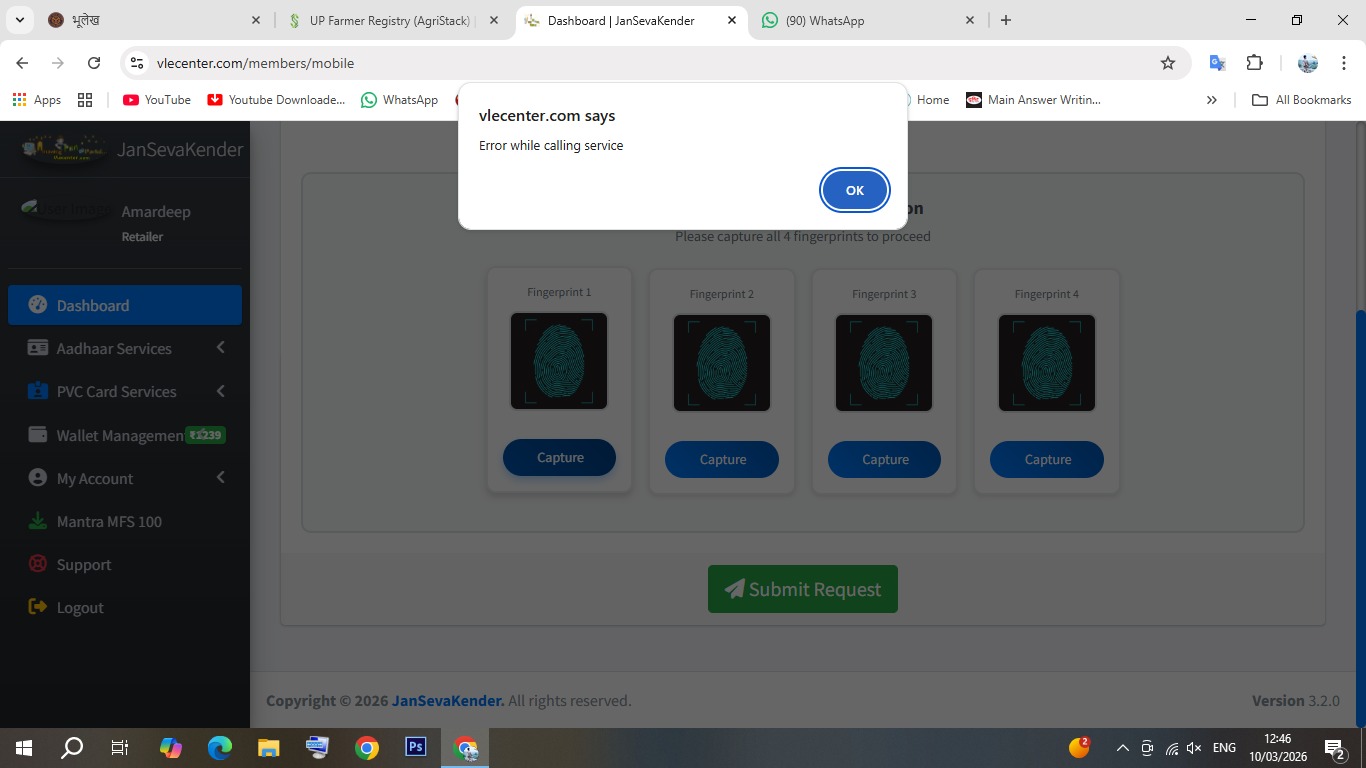Switch to the UP Farmer Registry tab

click(390, 20)
